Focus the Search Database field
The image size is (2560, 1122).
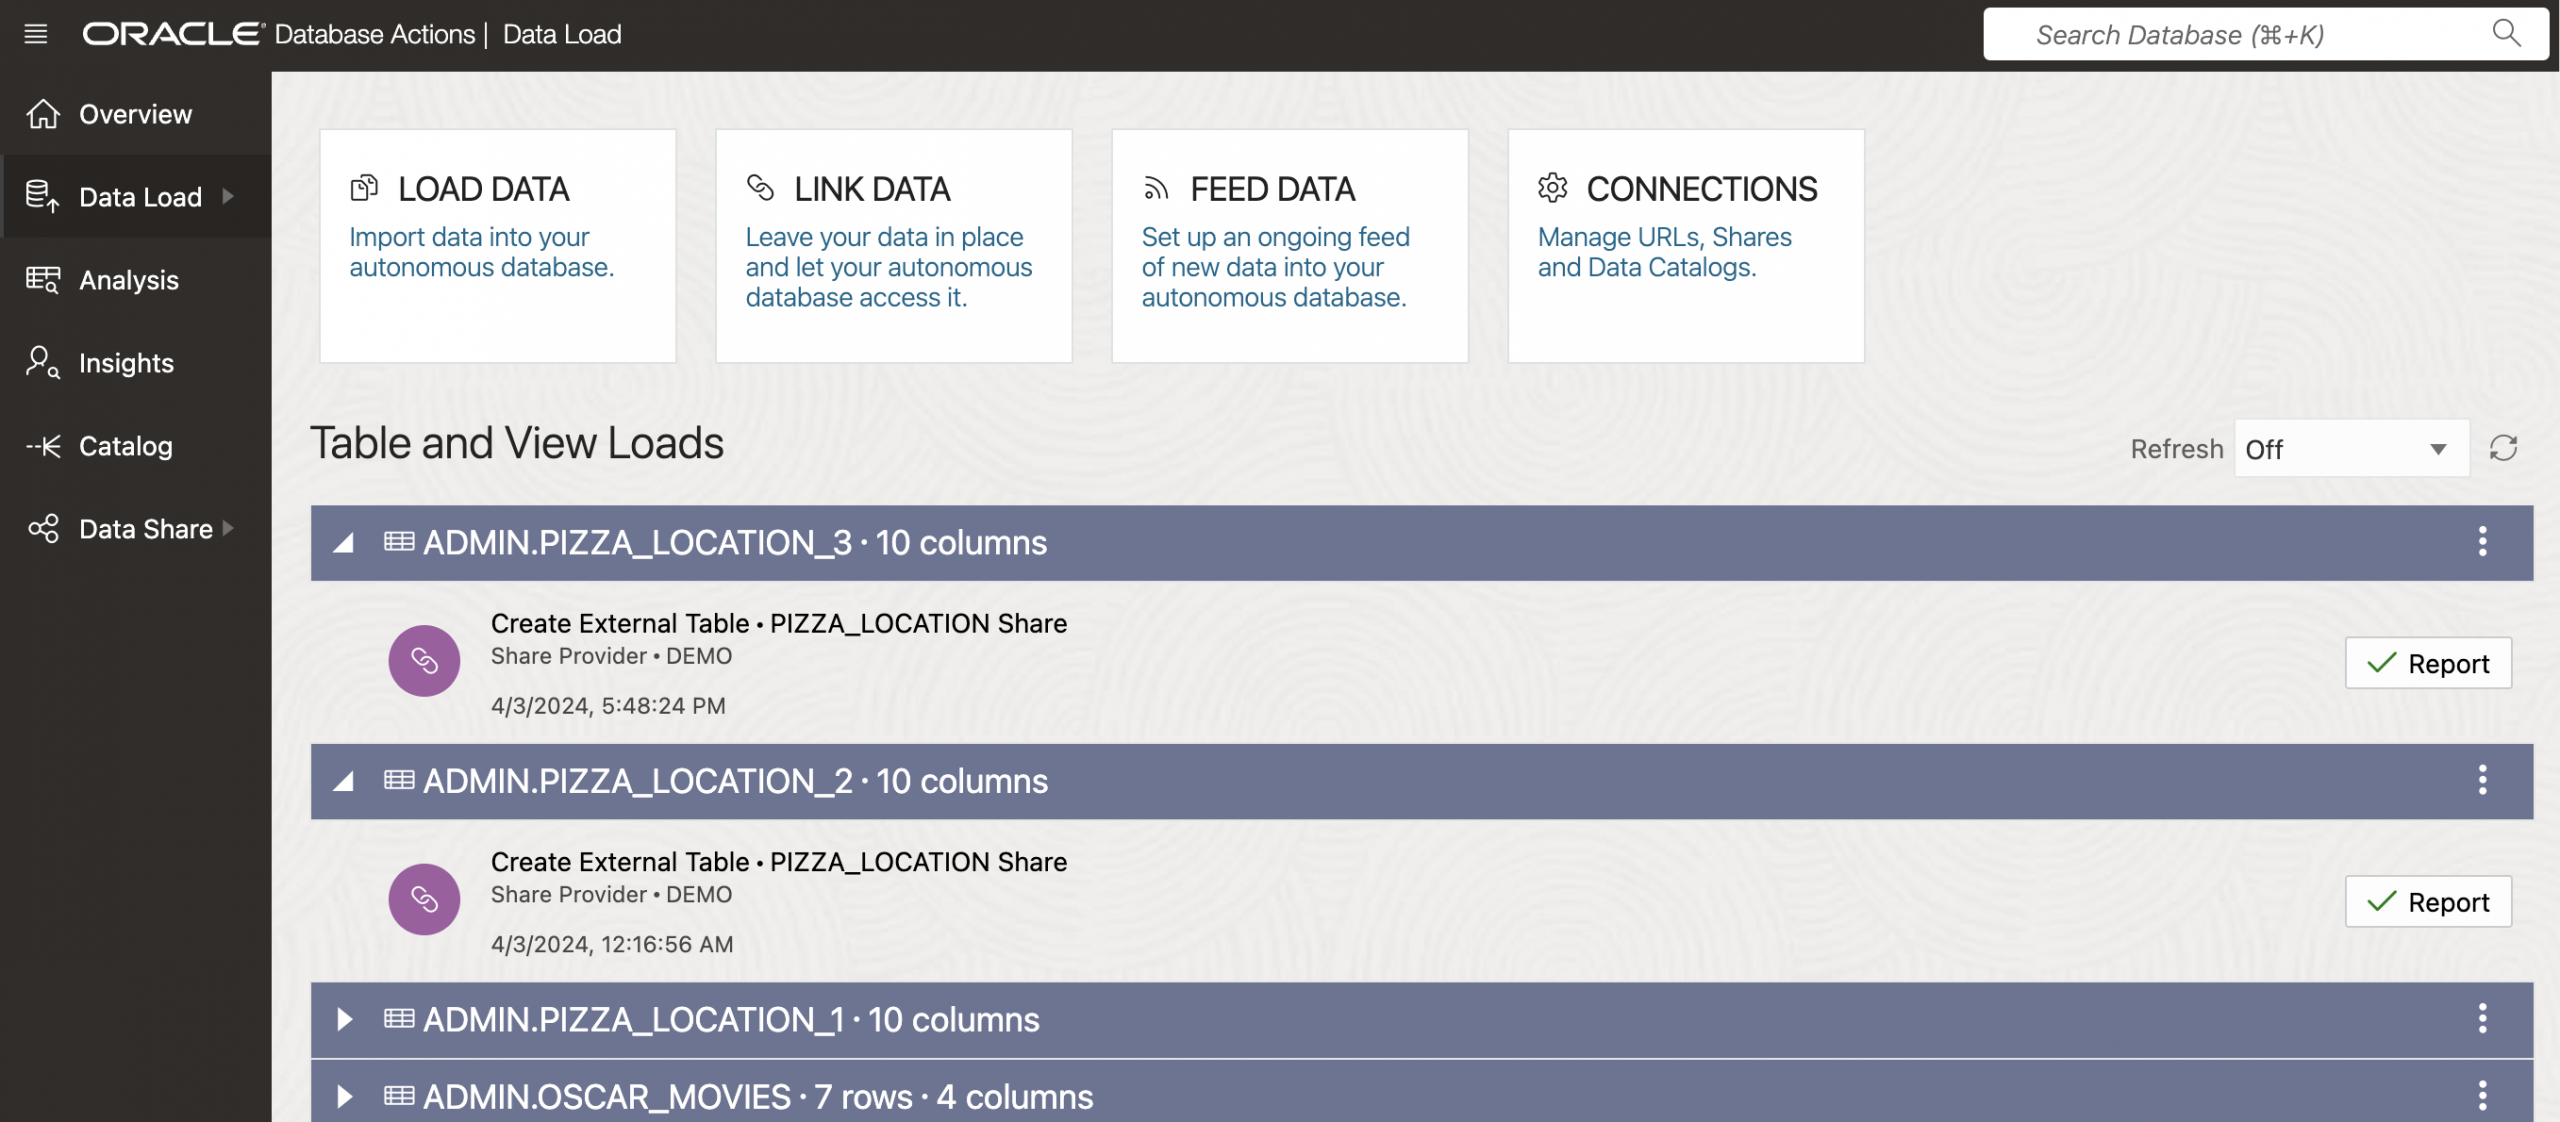(2240, 35)
